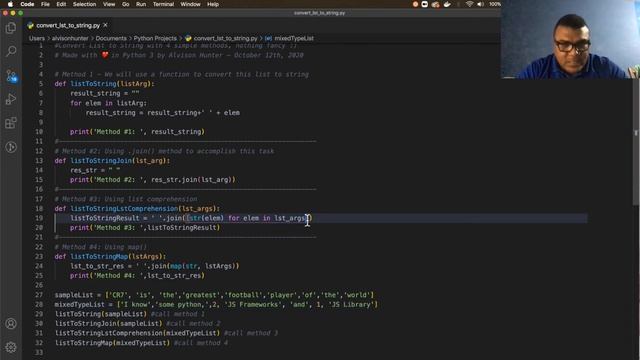Close the convert_lst_to_string.py tab
640x360 pixels.
pyautogui.click(x=105, y=25)
